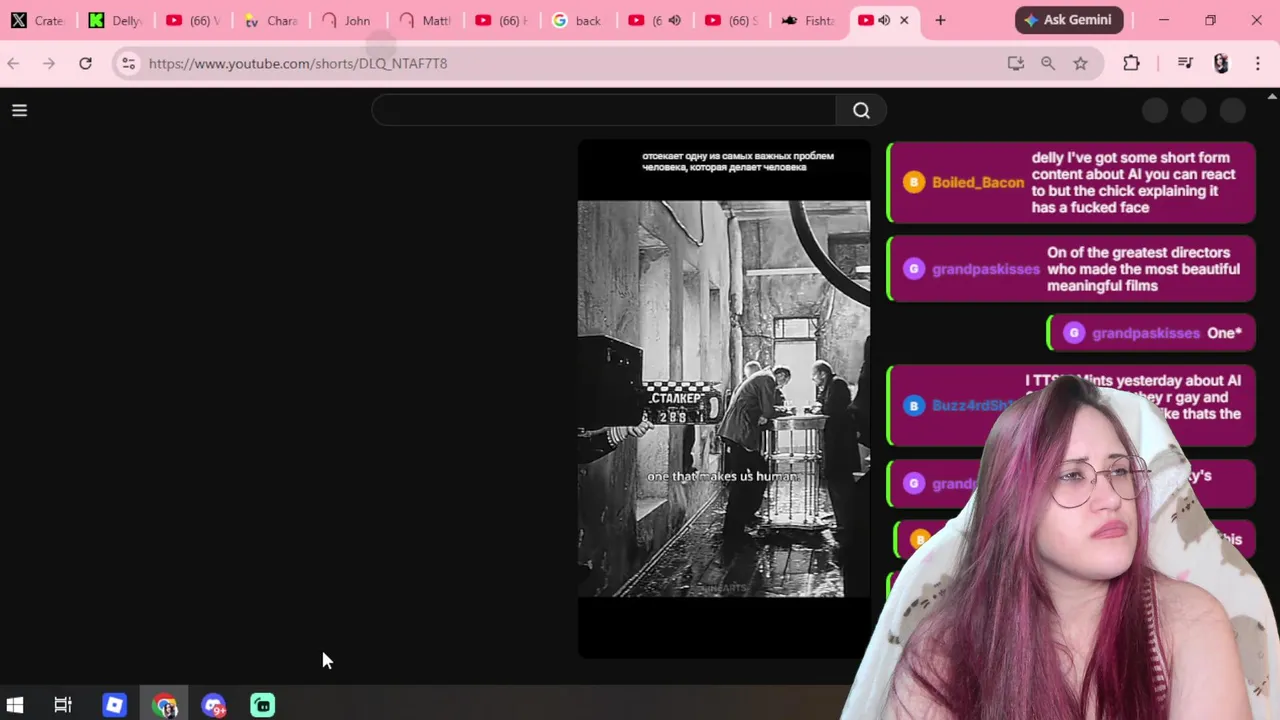Screen dimensions: 1280x720
Task: Open Task View in the taskbar
Action: (63, 705)
